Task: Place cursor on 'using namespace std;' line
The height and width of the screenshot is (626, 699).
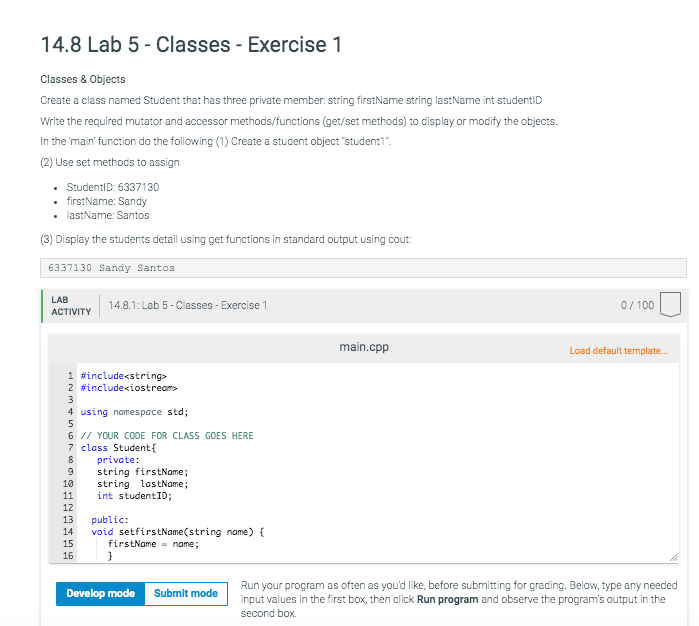Action: (x=134, y=412)
